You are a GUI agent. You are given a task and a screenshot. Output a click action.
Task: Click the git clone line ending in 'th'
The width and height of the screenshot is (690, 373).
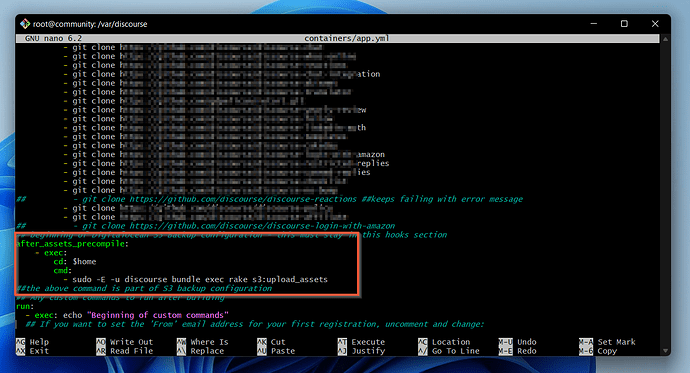(215, 128)
